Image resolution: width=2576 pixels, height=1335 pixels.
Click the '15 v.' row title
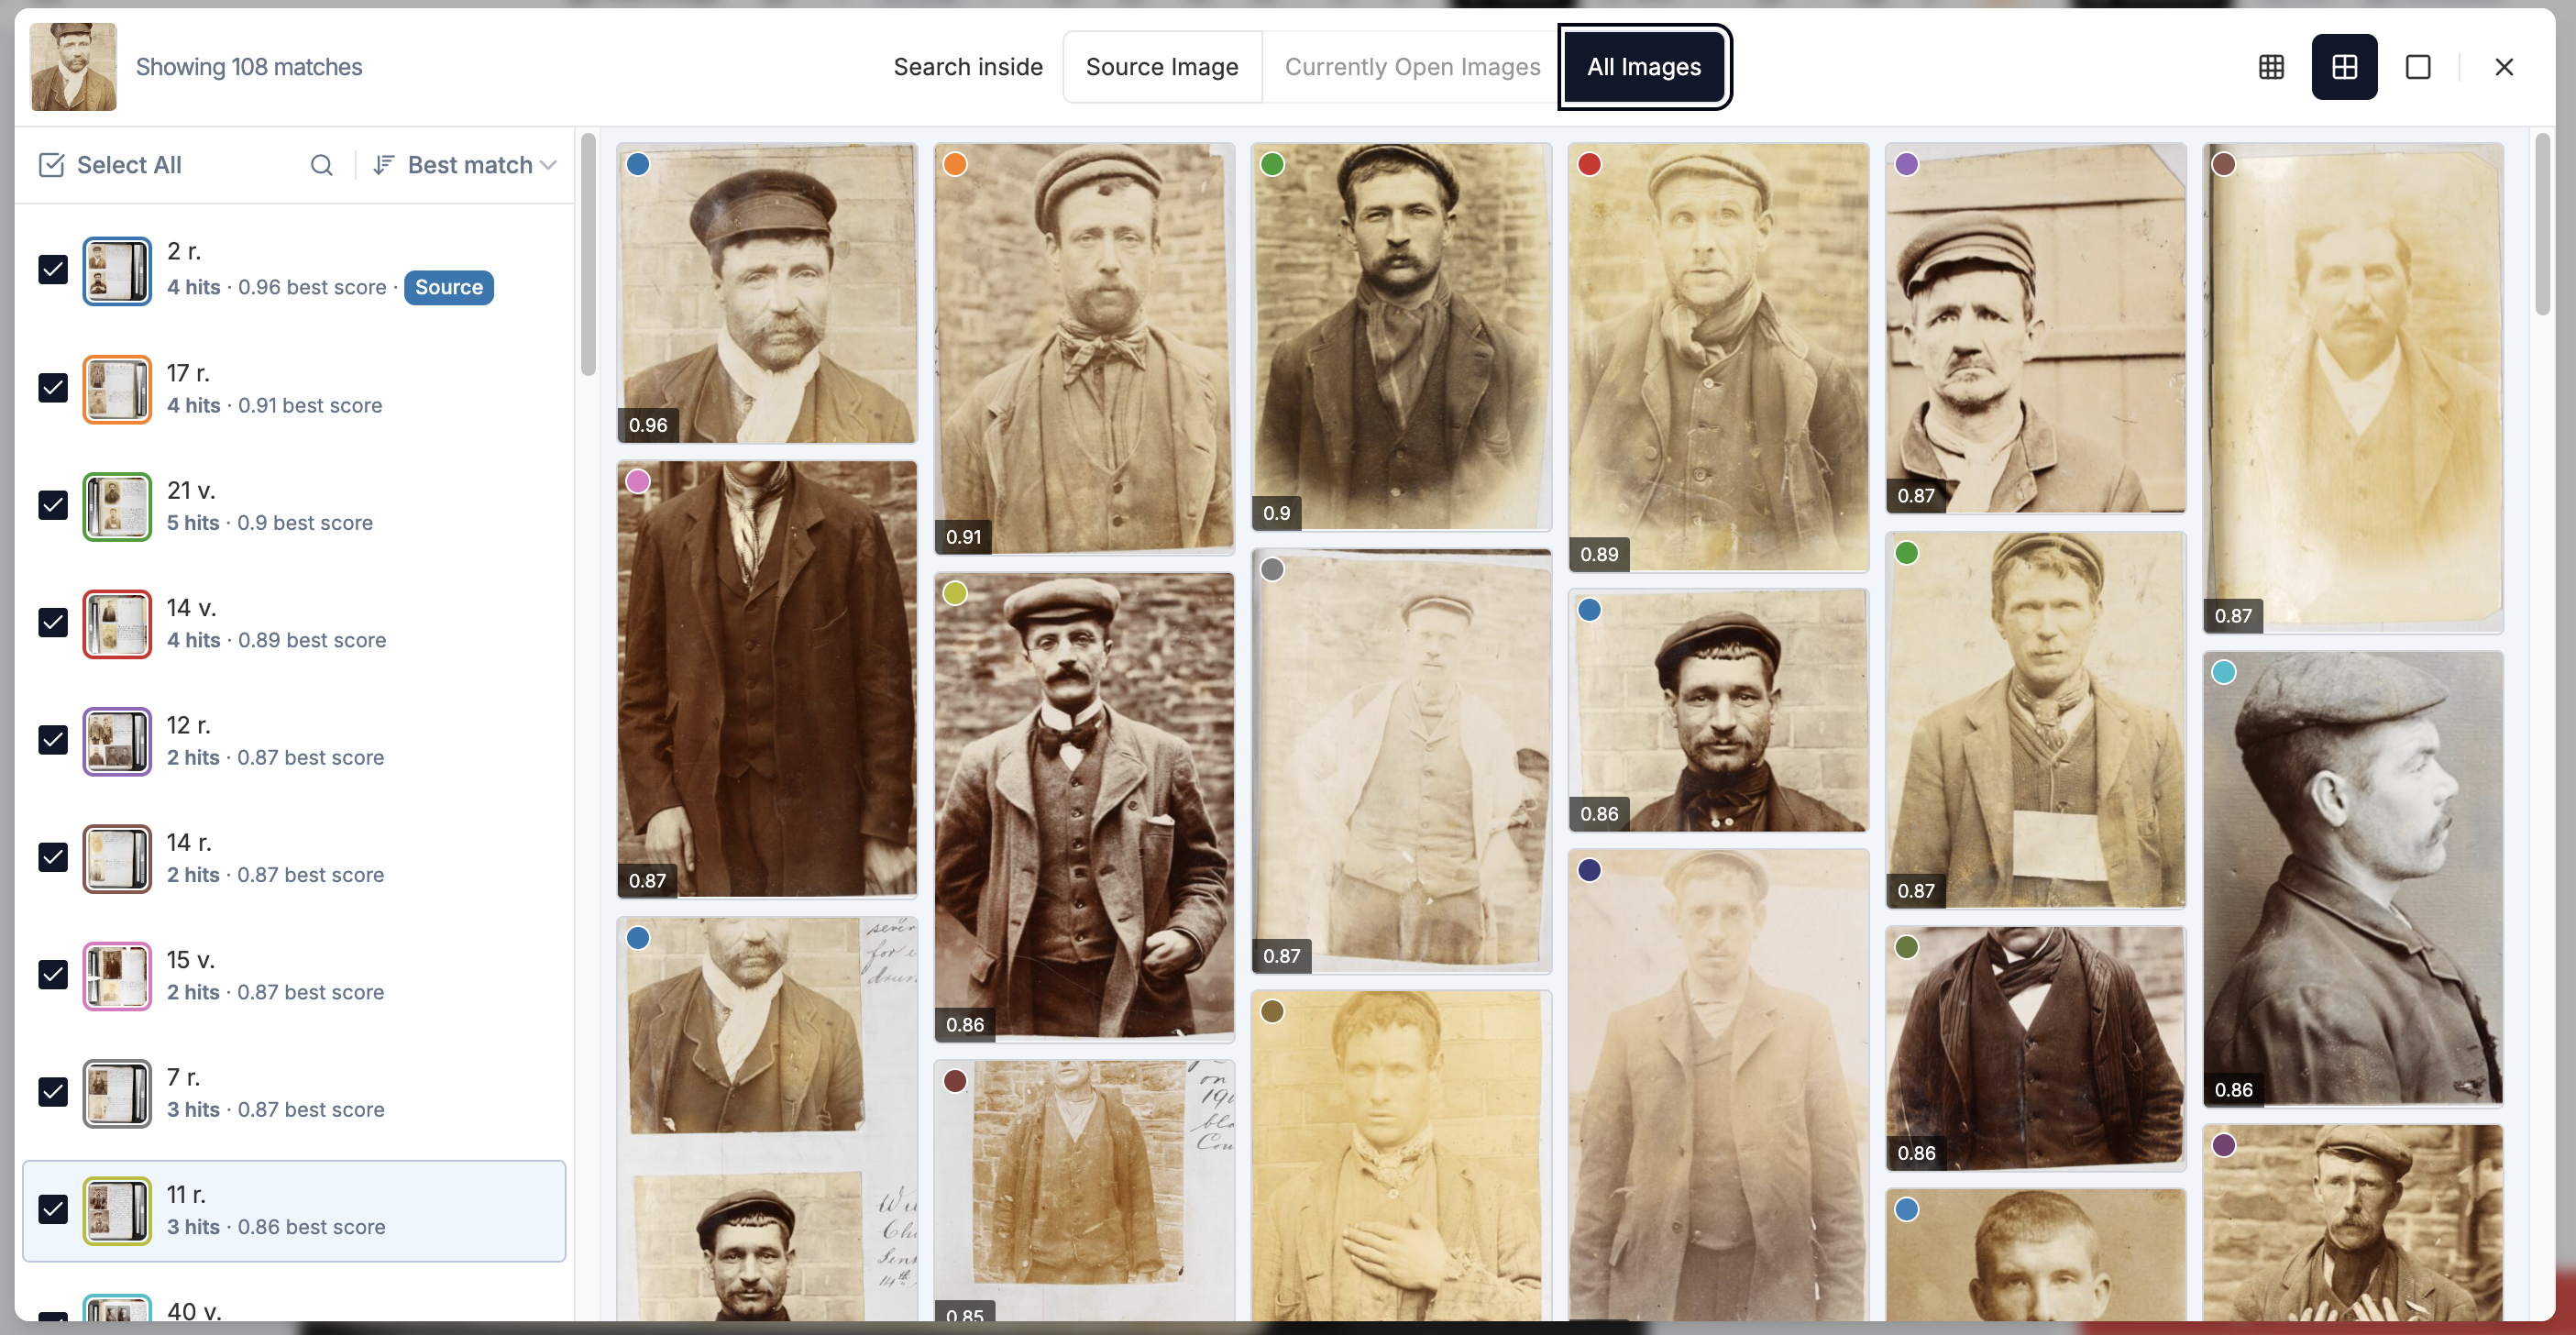191,959
